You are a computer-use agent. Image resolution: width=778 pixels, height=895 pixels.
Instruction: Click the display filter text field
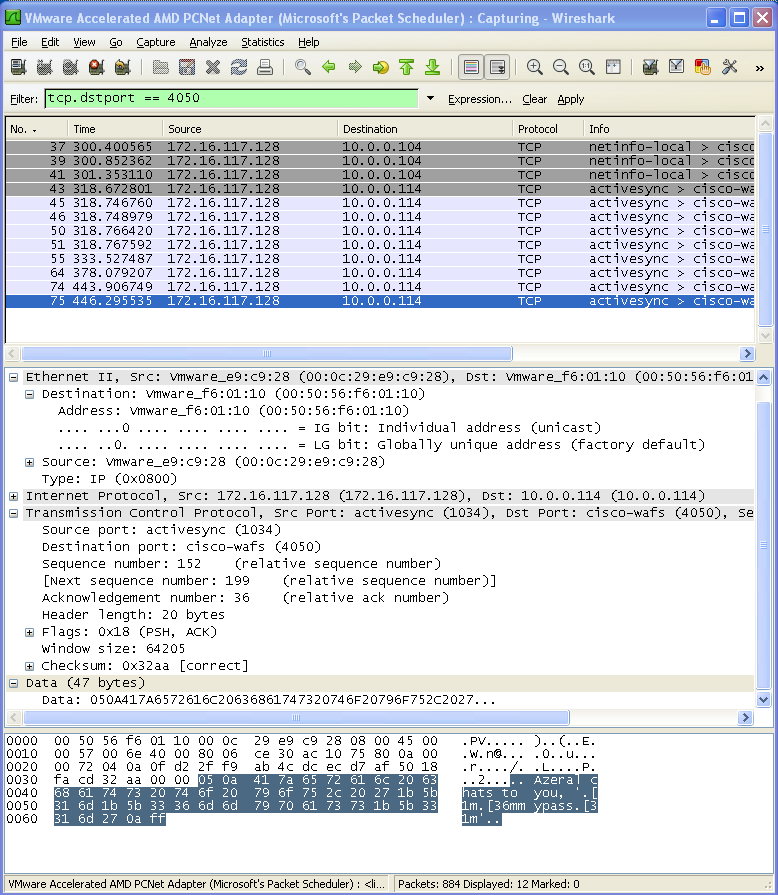pos(230,99)
